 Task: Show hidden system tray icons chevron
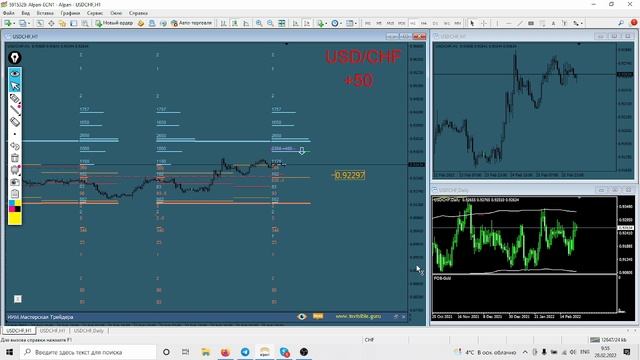525,352
